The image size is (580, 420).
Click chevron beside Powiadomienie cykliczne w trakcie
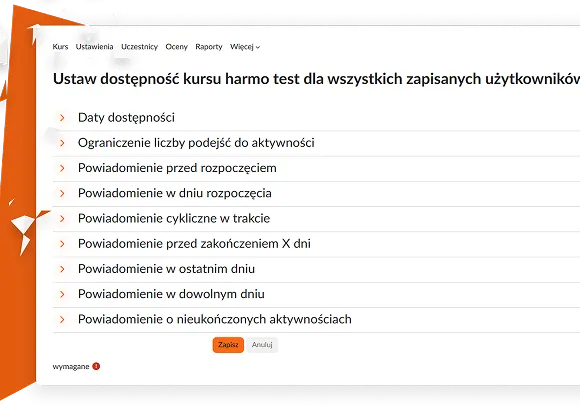tap(62, 218)
